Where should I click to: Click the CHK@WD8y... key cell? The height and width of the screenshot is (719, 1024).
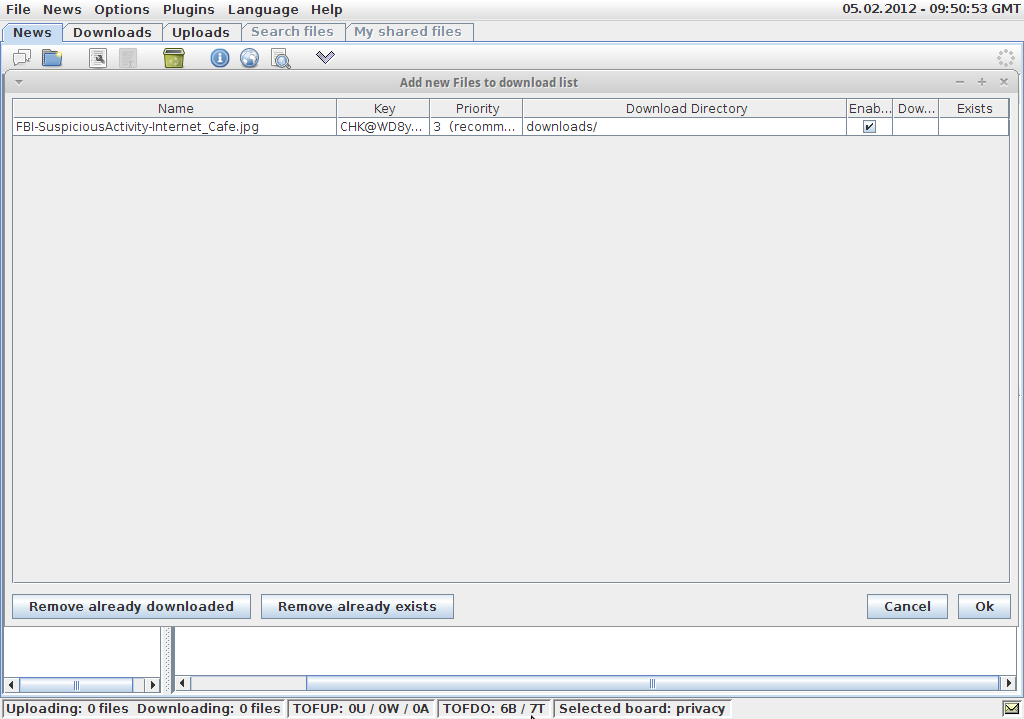point(383,127)
